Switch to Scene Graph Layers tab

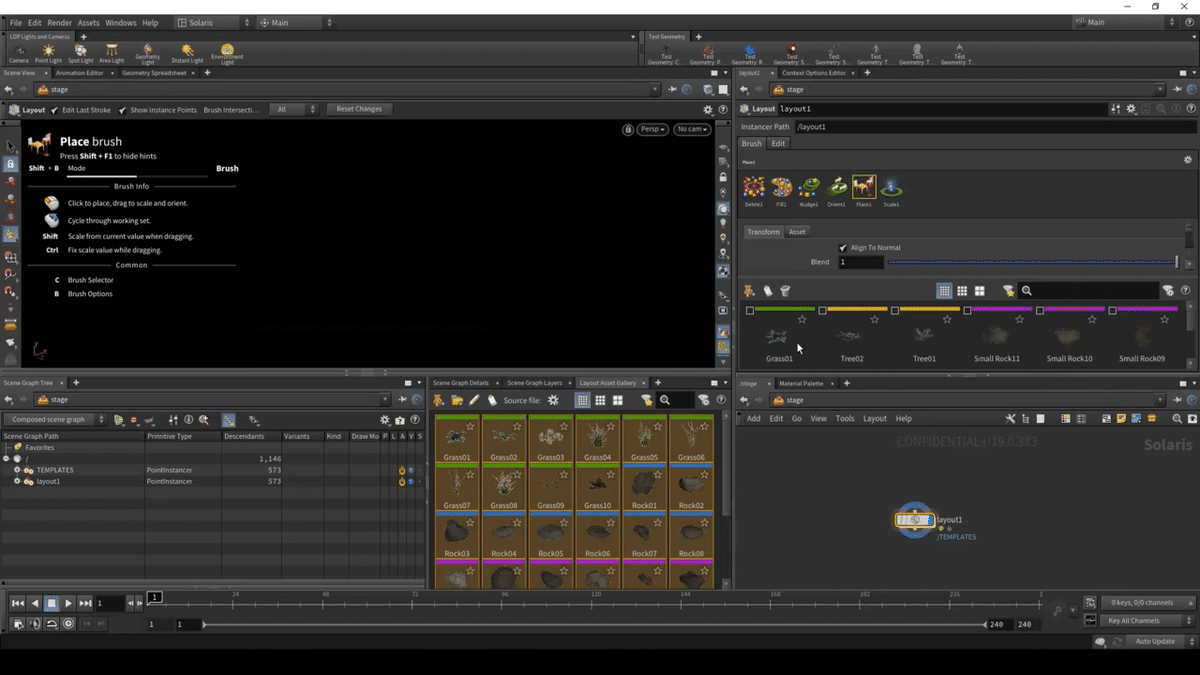(535, 383)
